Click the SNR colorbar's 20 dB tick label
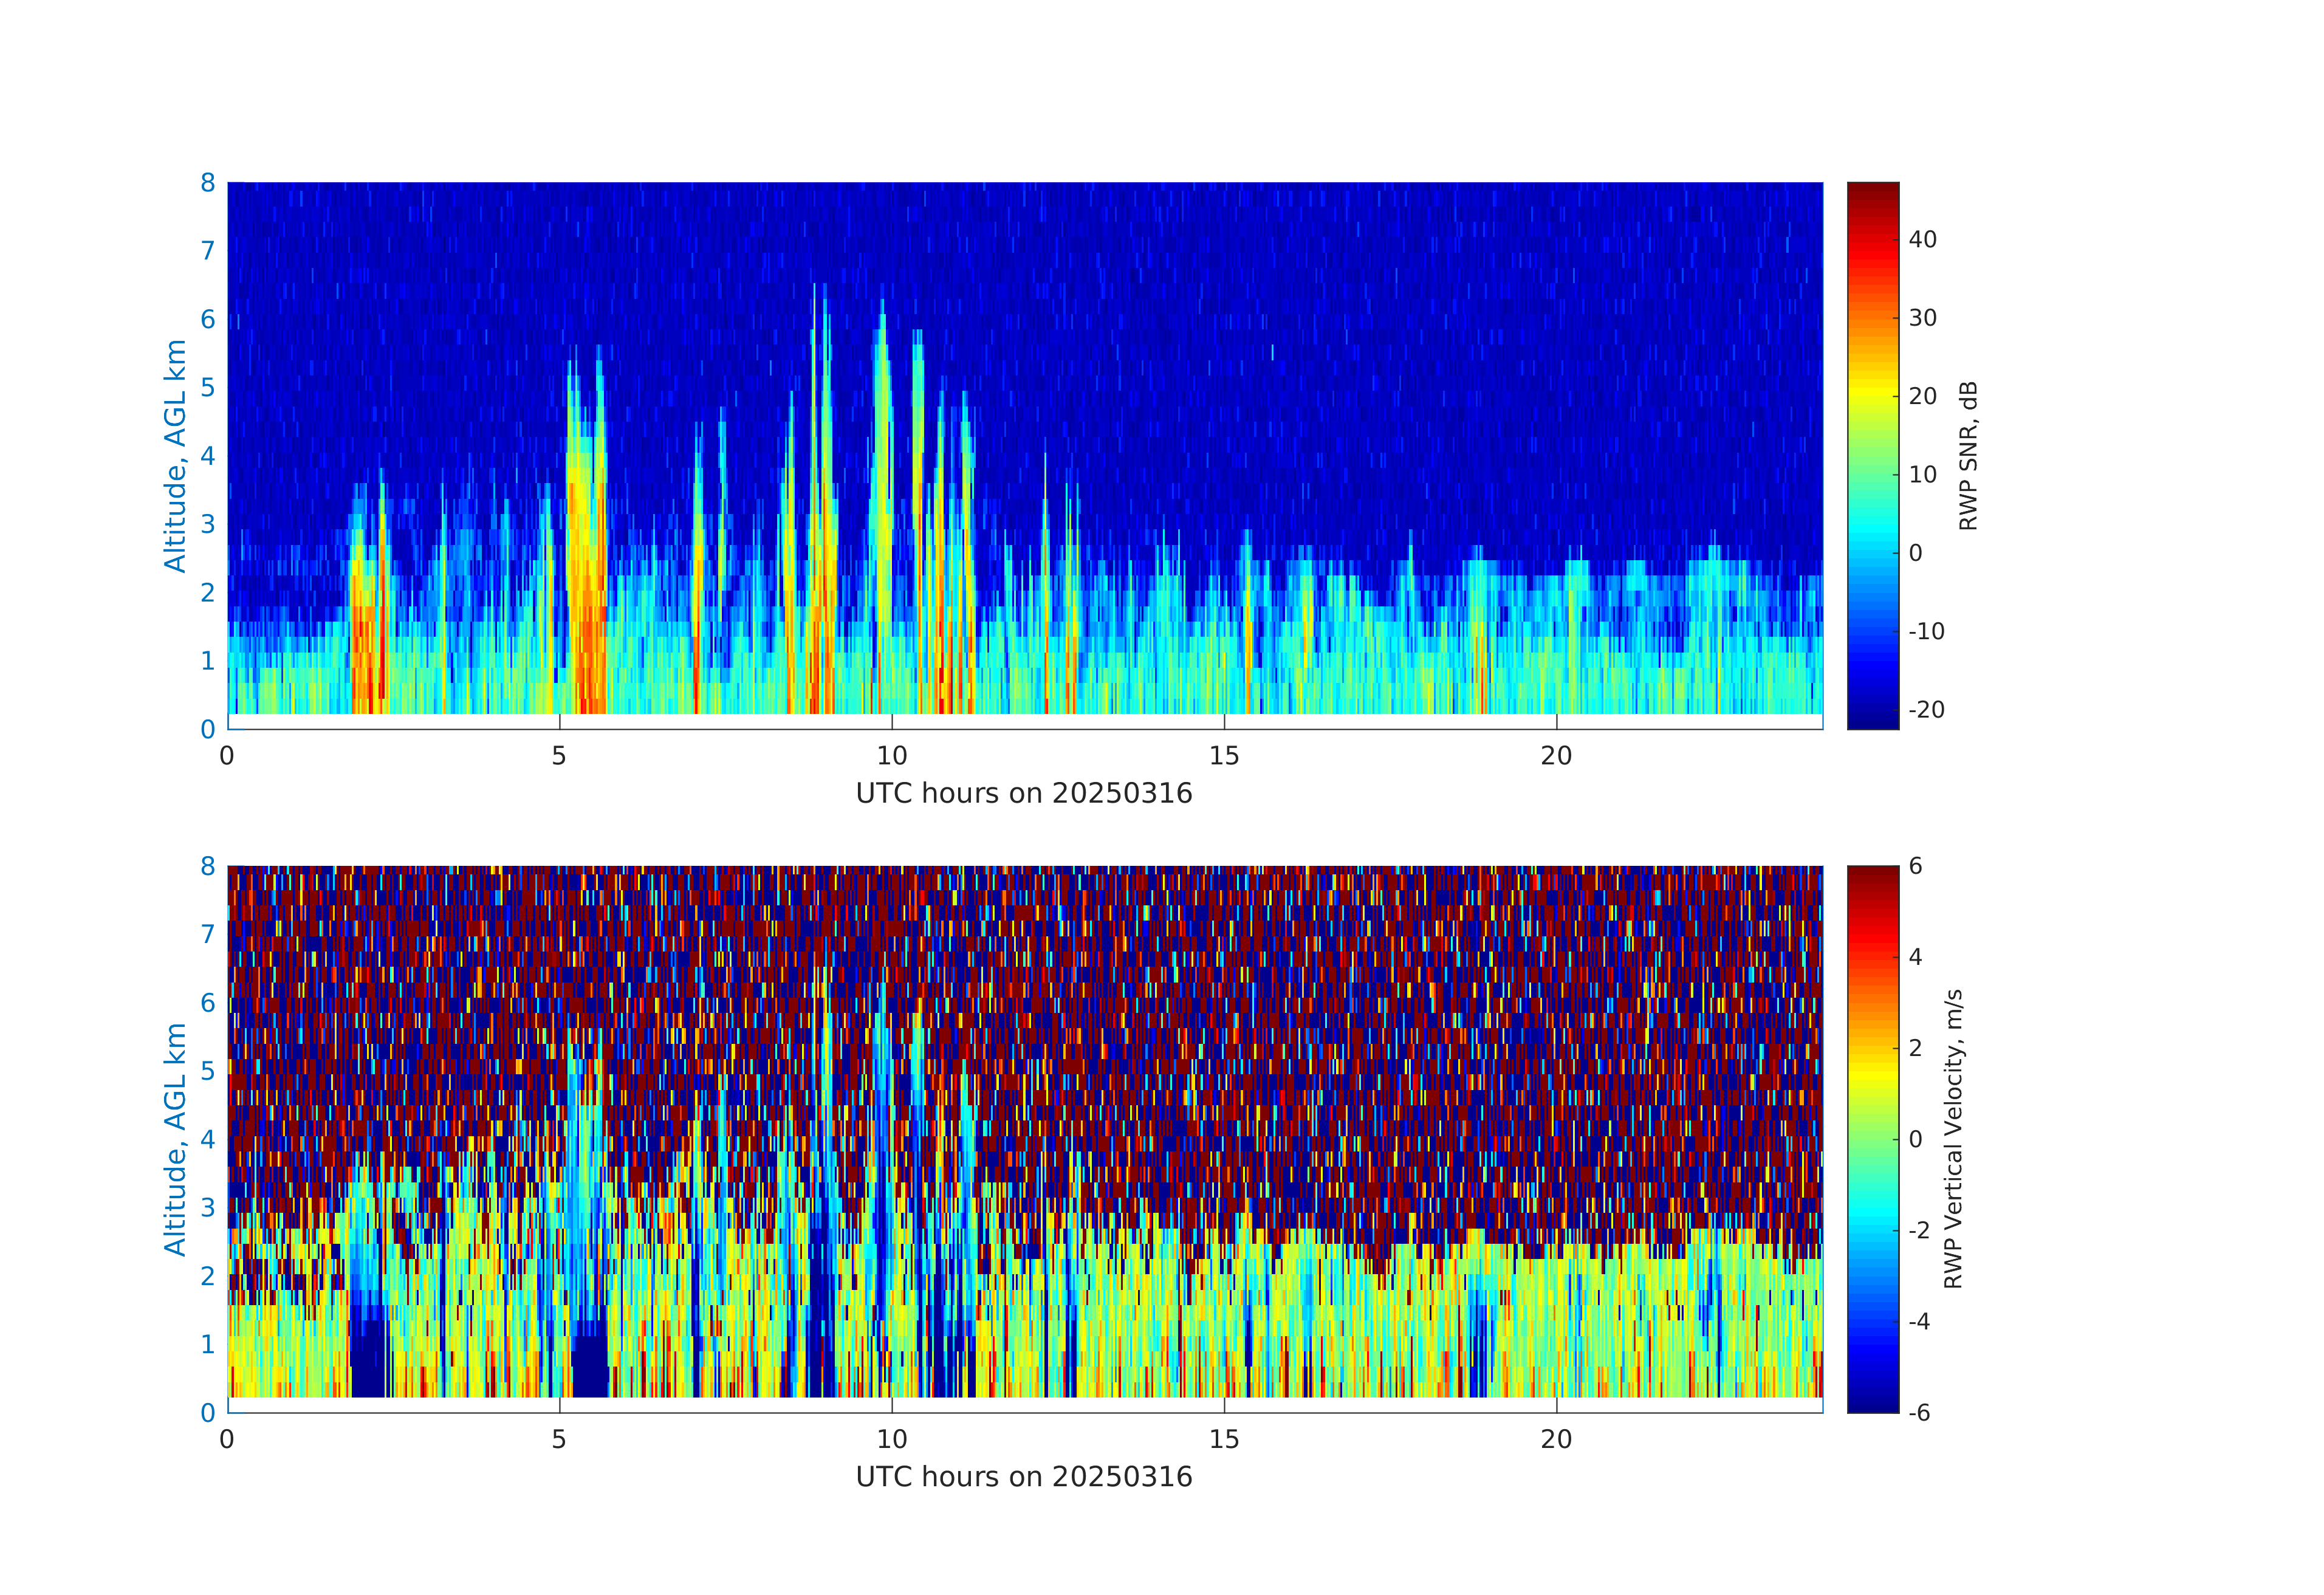The width and height of the screenshot is (2324, 1595). click(1922, 396)
